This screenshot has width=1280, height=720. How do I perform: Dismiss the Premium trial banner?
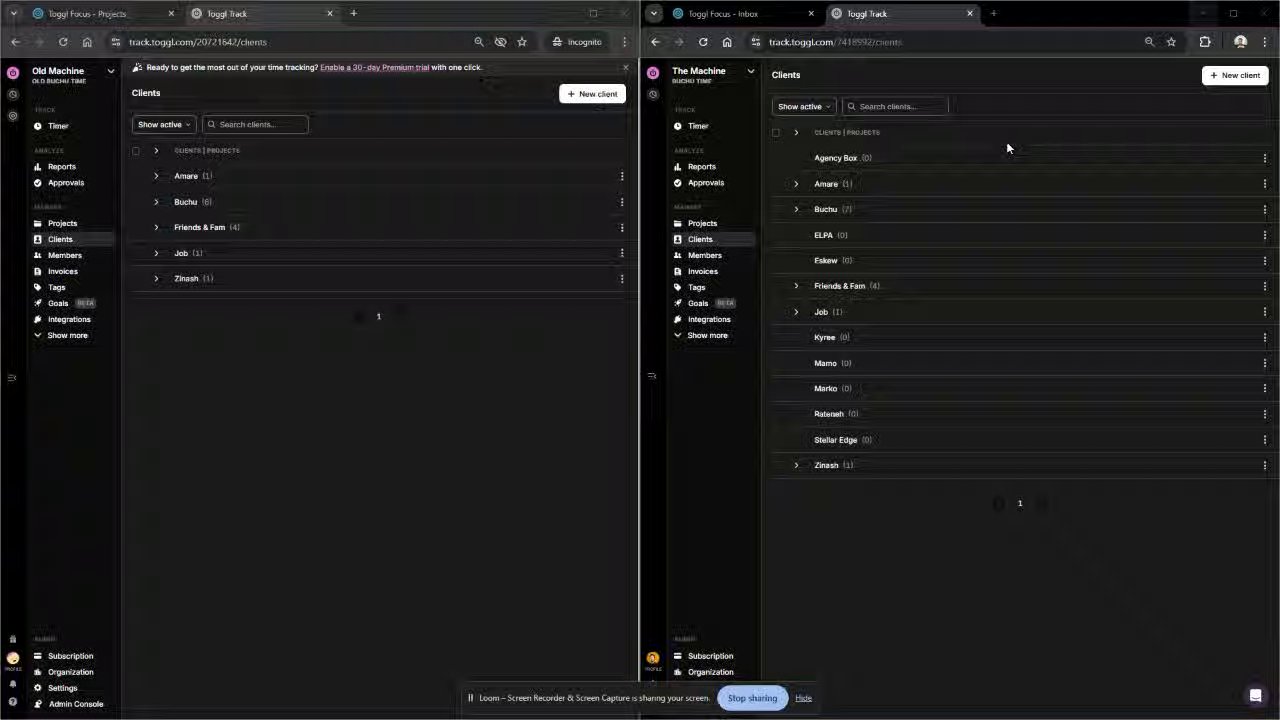tap(626, 68)
